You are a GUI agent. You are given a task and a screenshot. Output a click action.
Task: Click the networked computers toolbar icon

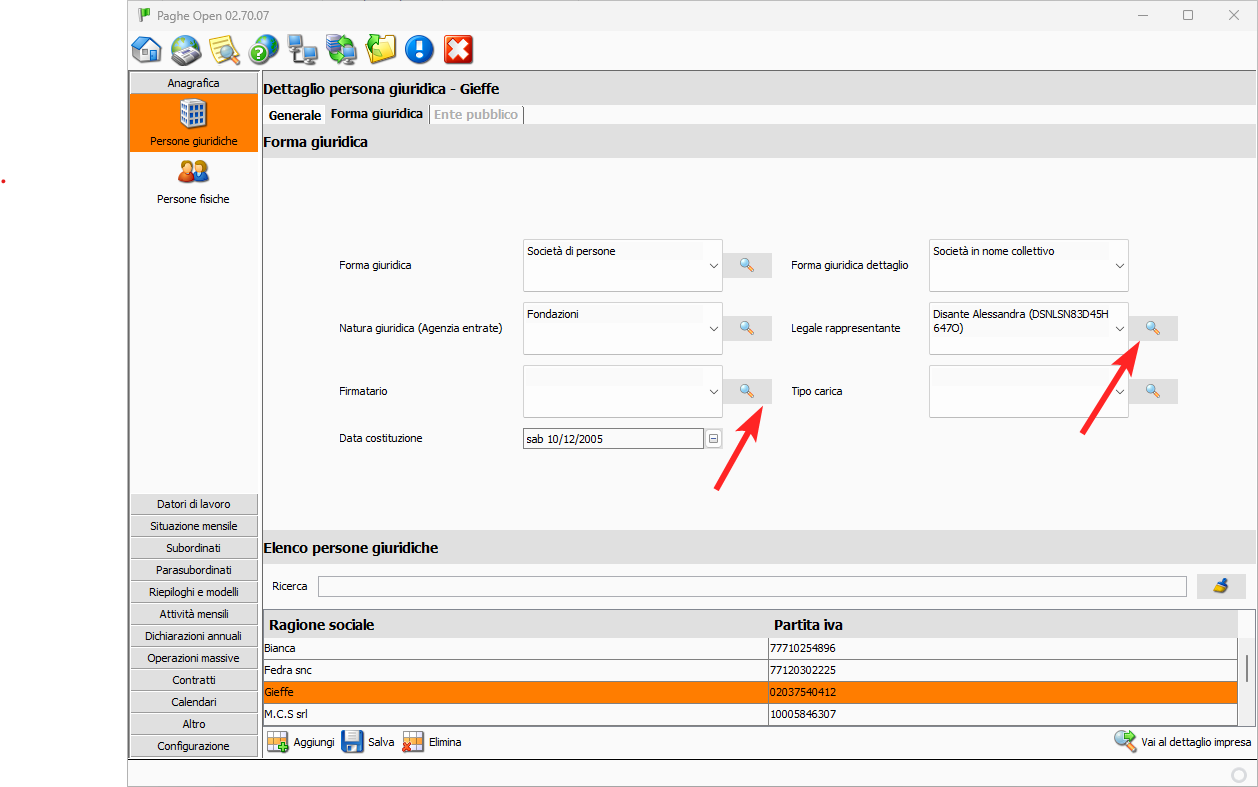[x=302, y=49]
